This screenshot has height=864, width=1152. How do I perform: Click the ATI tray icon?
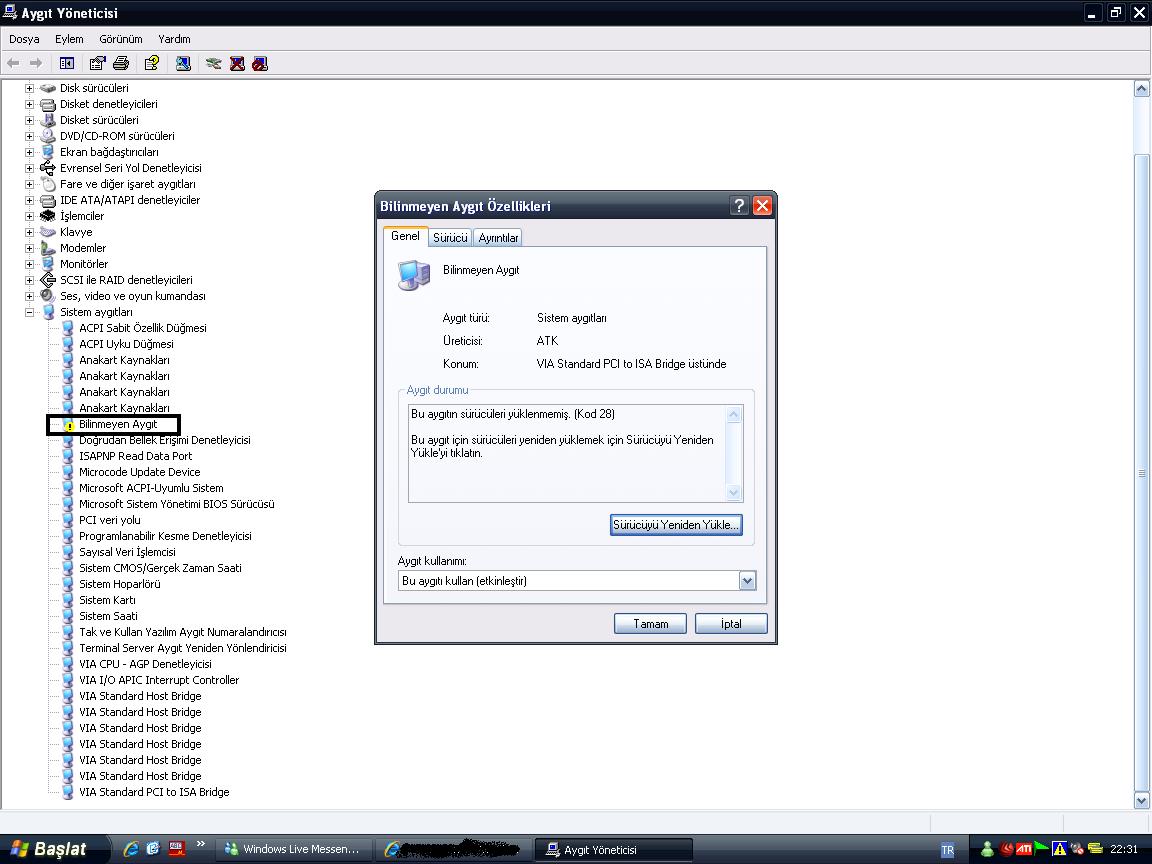click(x=1023, y=849)
